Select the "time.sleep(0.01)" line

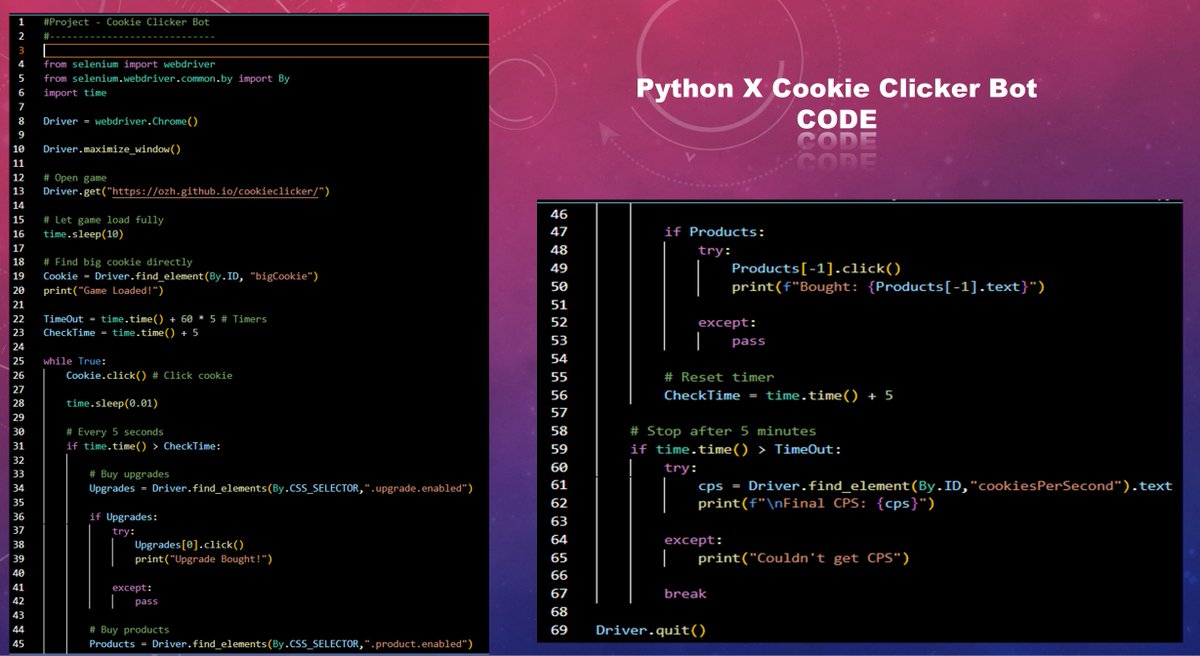point(112,403)
